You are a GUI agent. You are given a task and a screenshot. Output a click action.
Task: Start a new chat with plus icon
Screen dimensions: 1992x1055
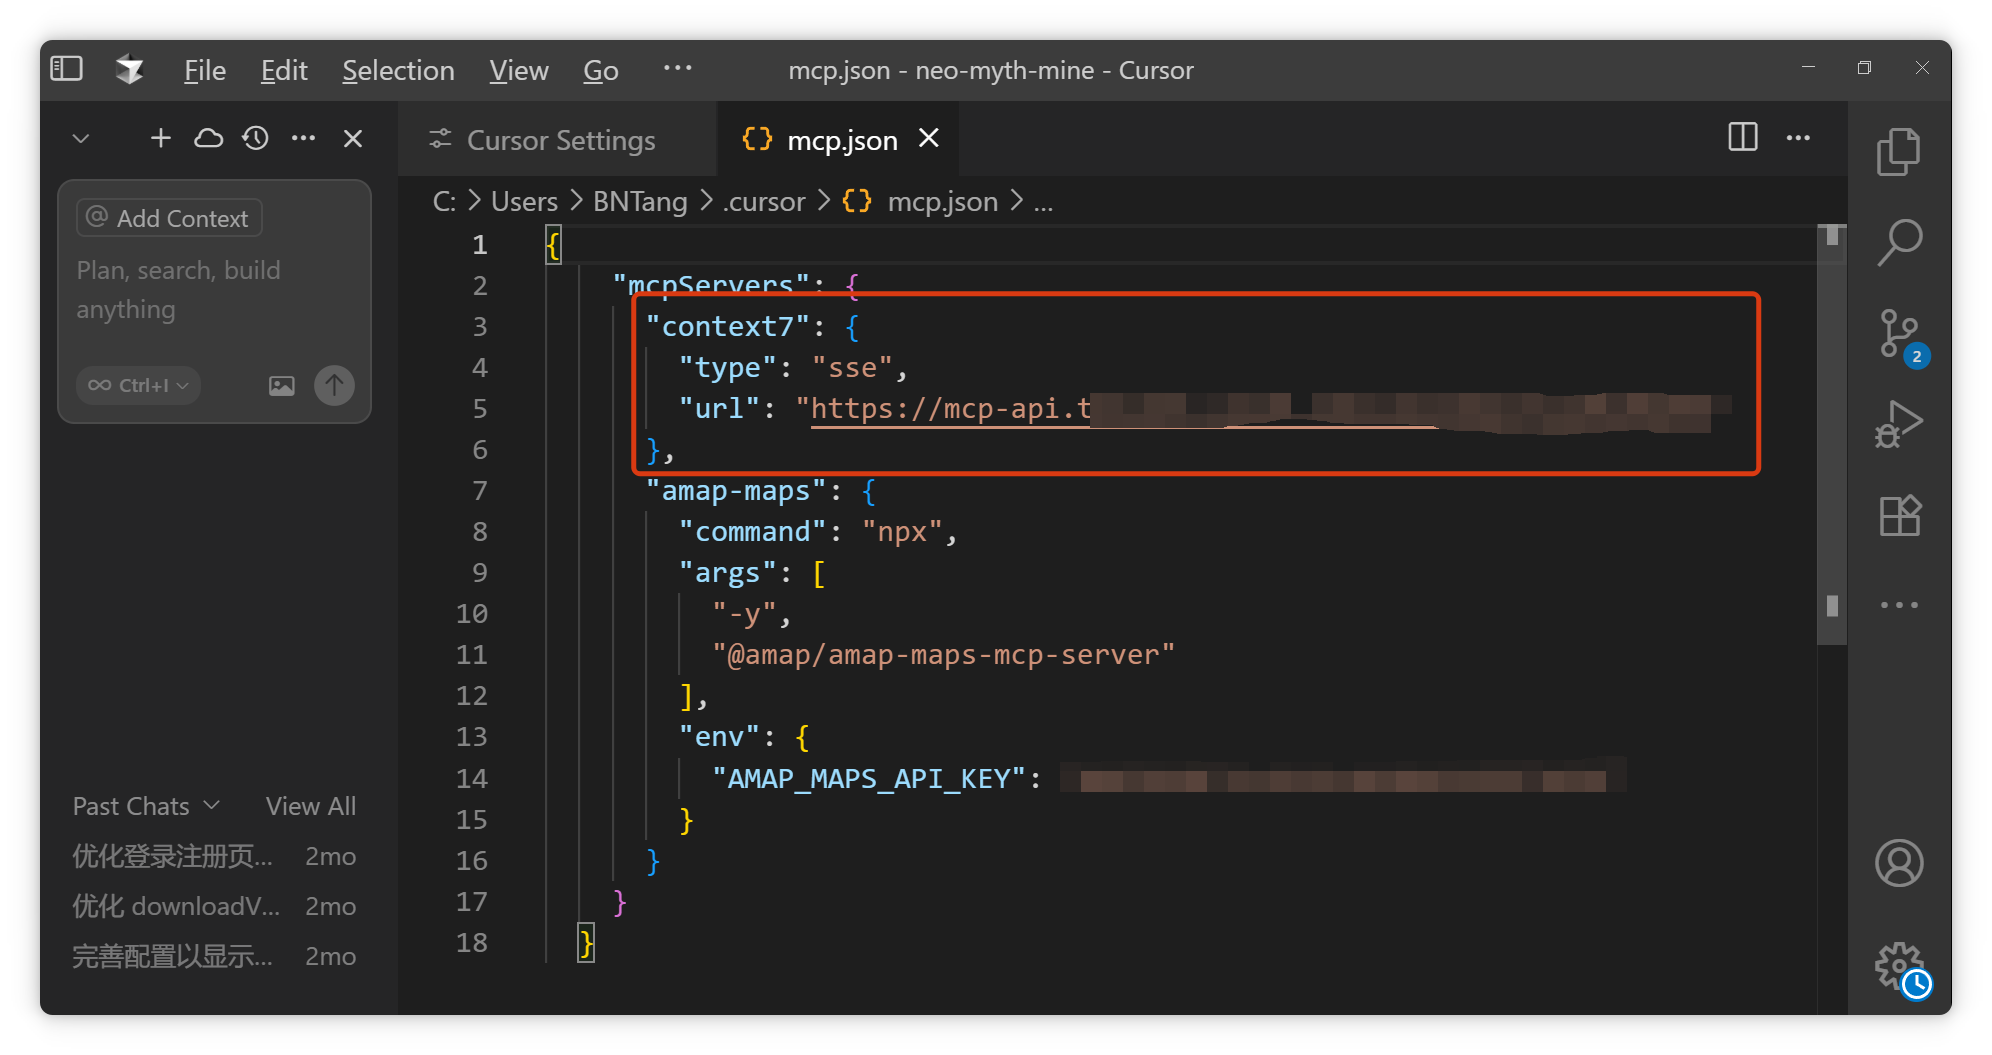point(160,138)
